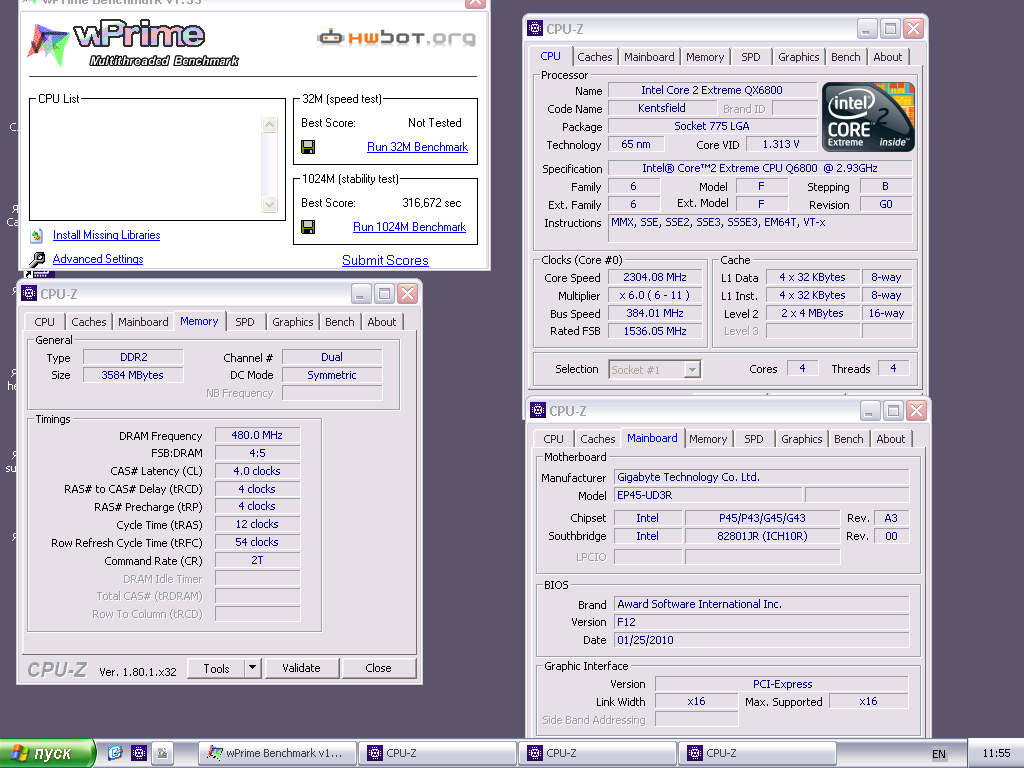This screenshot has height=768, width=1024.
Task: Open Caches tab in Memory window
Action: tap(88, 322)
